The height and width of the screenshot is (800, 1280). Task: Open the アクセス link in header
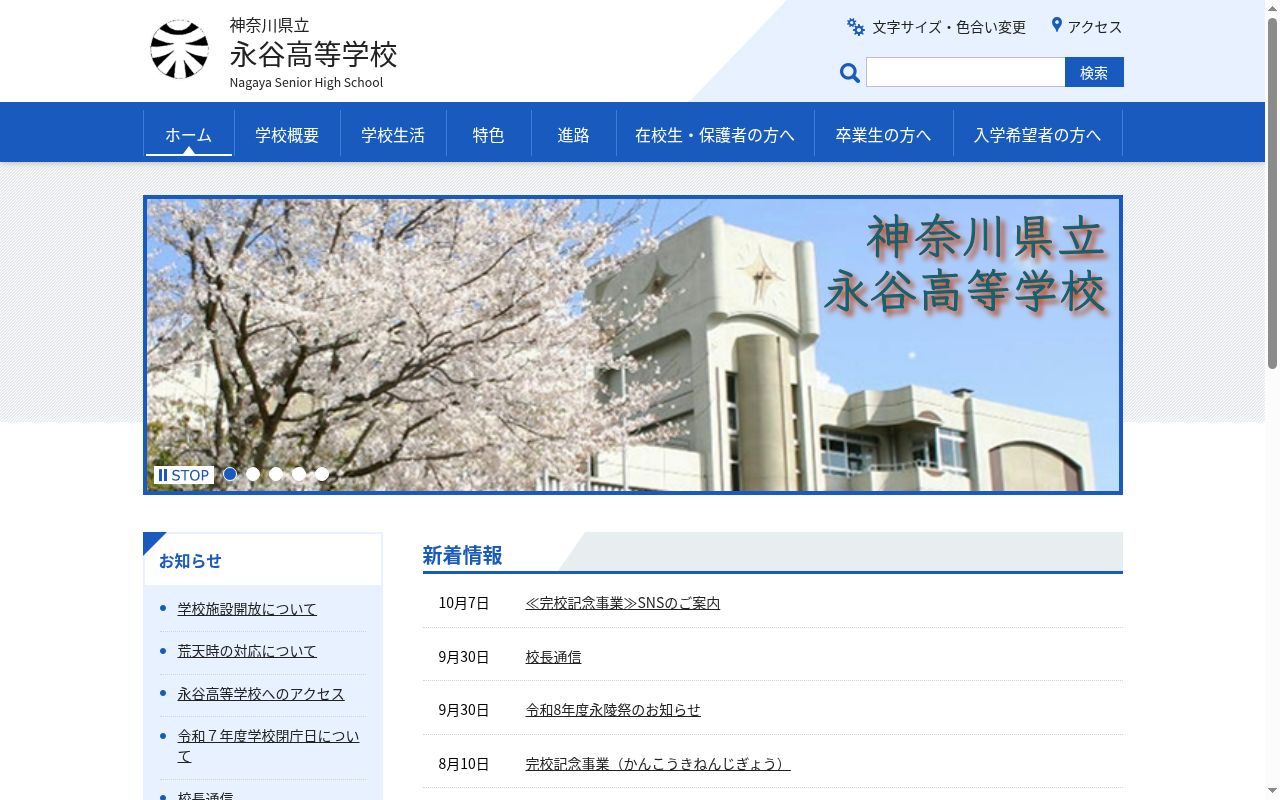click(1095, 27)
